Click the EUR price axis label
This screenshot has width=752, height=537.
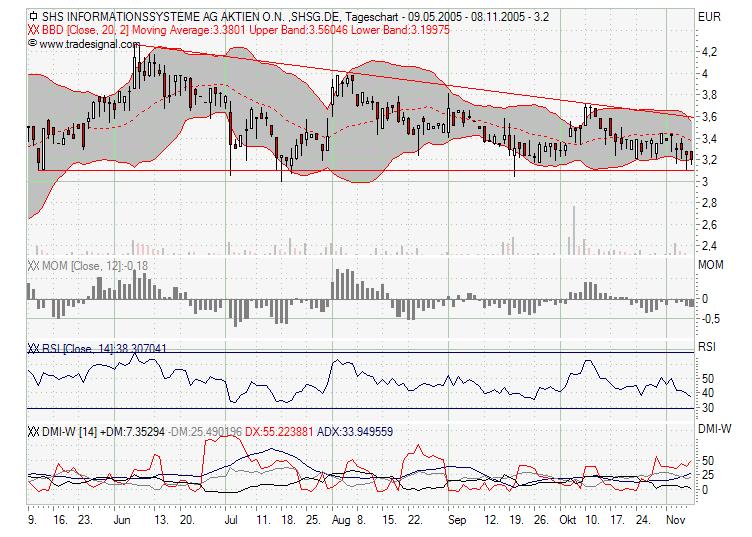point(709,17)
